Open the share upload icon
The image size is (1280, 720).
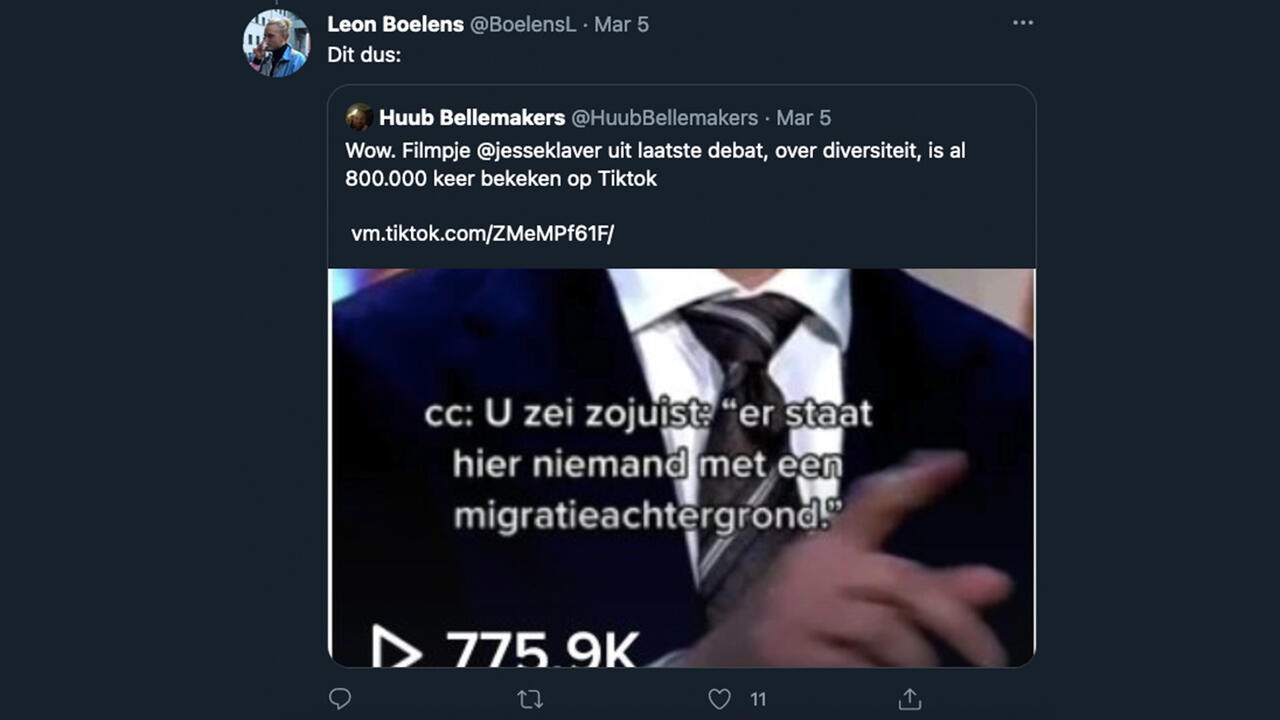[909, 698]
